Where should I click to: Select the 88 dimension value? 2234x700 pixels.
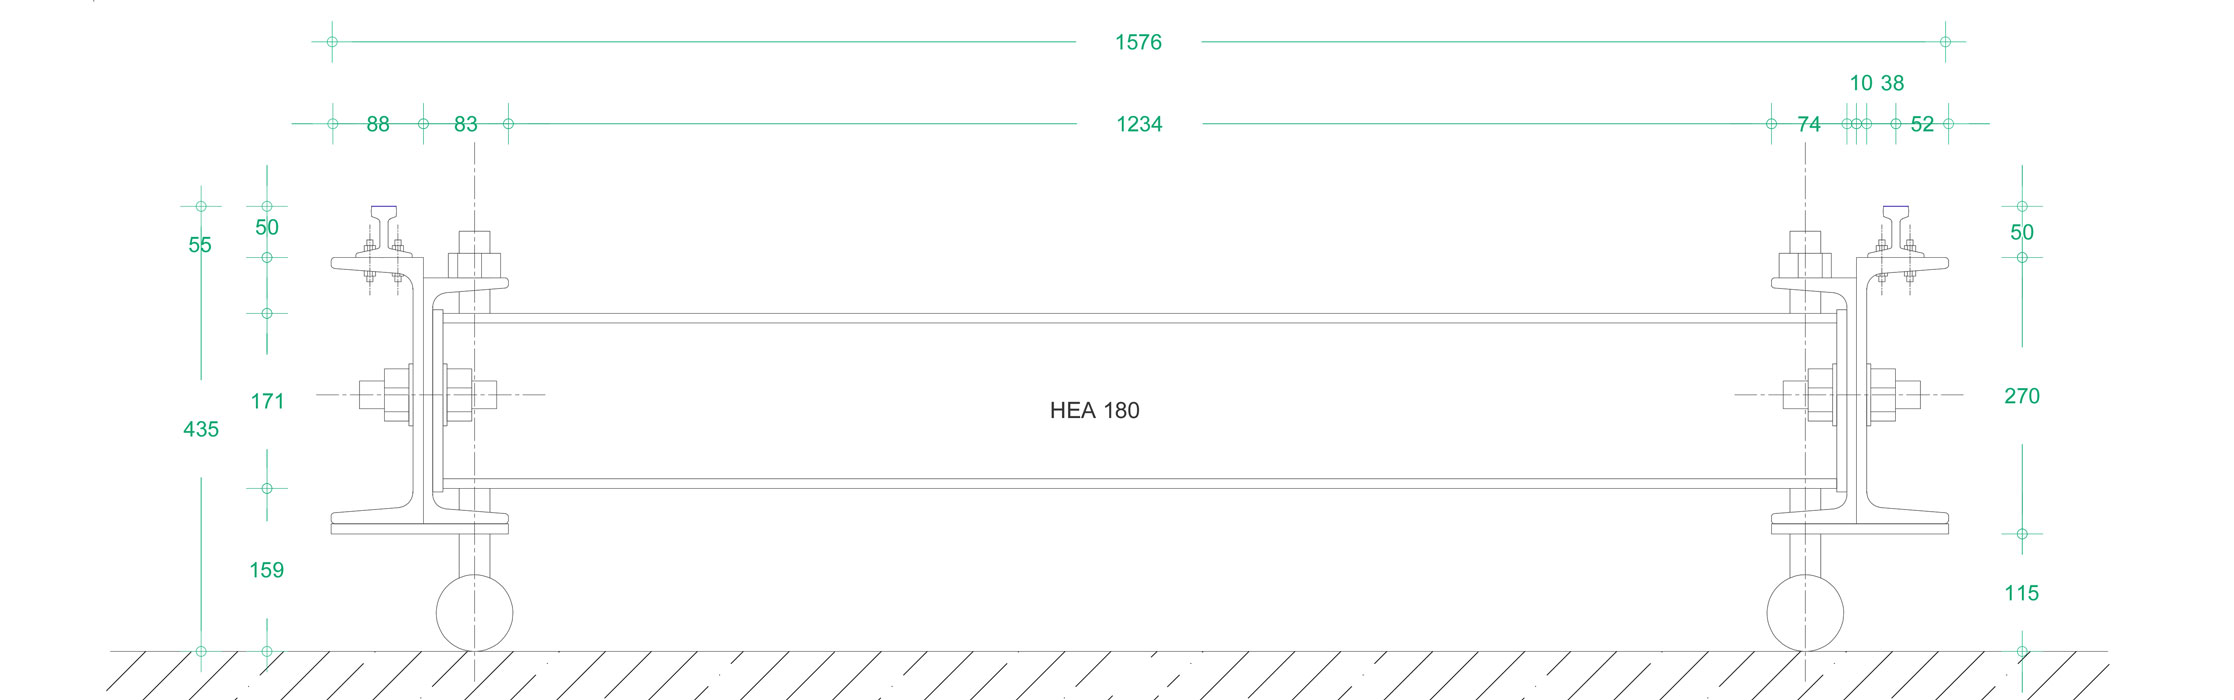click(378, 124)
